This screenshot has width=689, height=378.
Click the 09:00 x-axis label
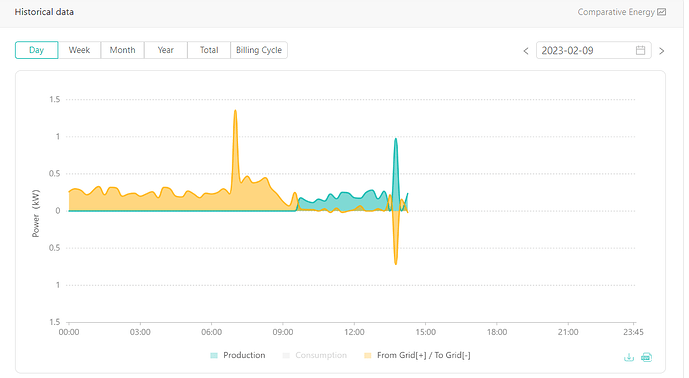[x=283, y=332]
